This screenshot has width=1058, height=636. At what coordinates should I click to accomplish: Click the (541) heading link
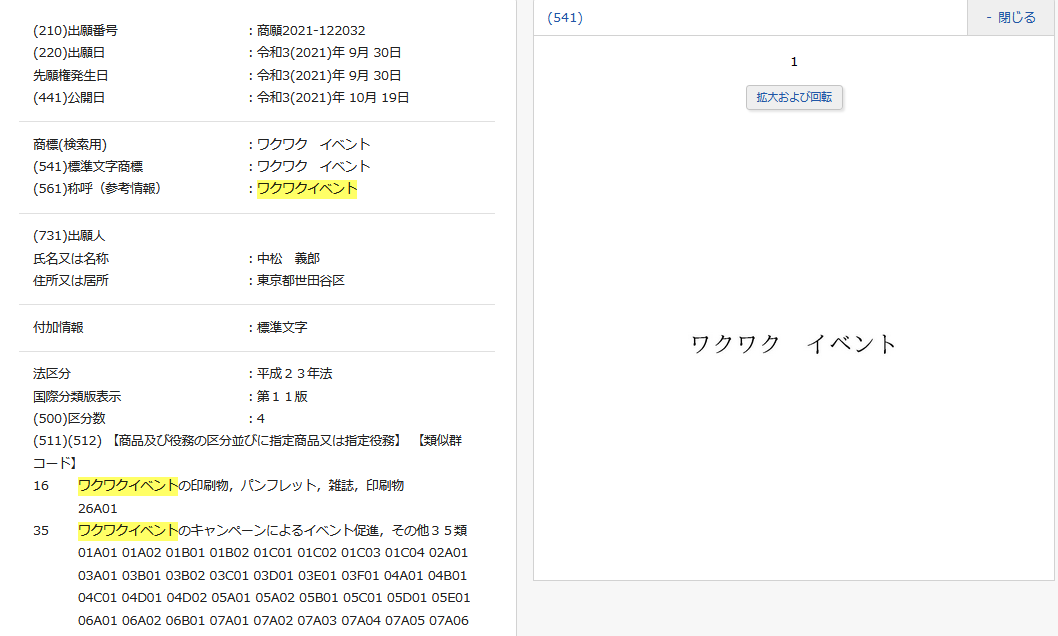(x=565, y=18)
